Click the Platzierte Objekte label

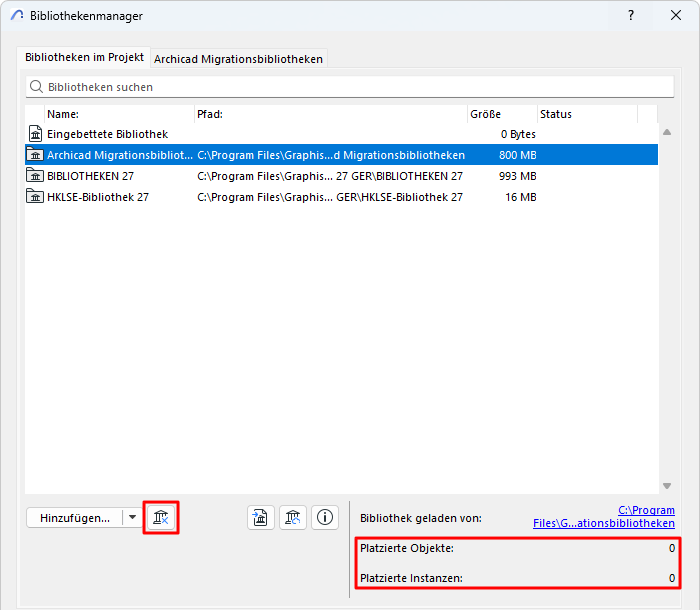tap(407, 548)
